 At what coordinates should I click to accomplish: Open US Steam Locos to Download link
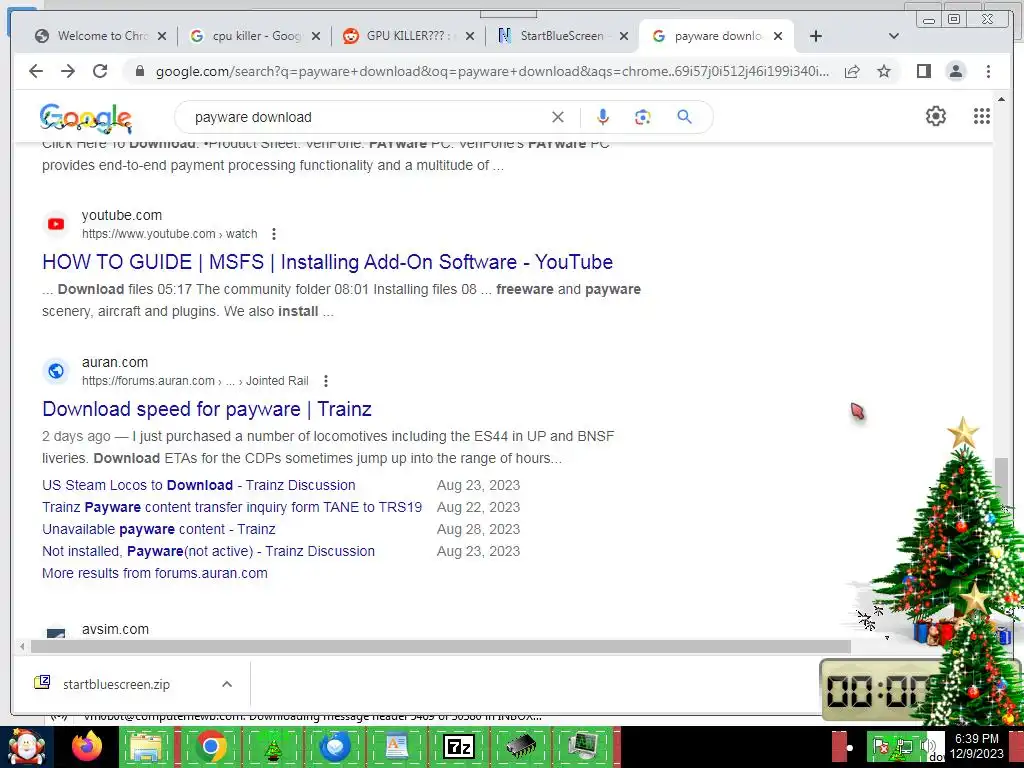tap(199, 485)
